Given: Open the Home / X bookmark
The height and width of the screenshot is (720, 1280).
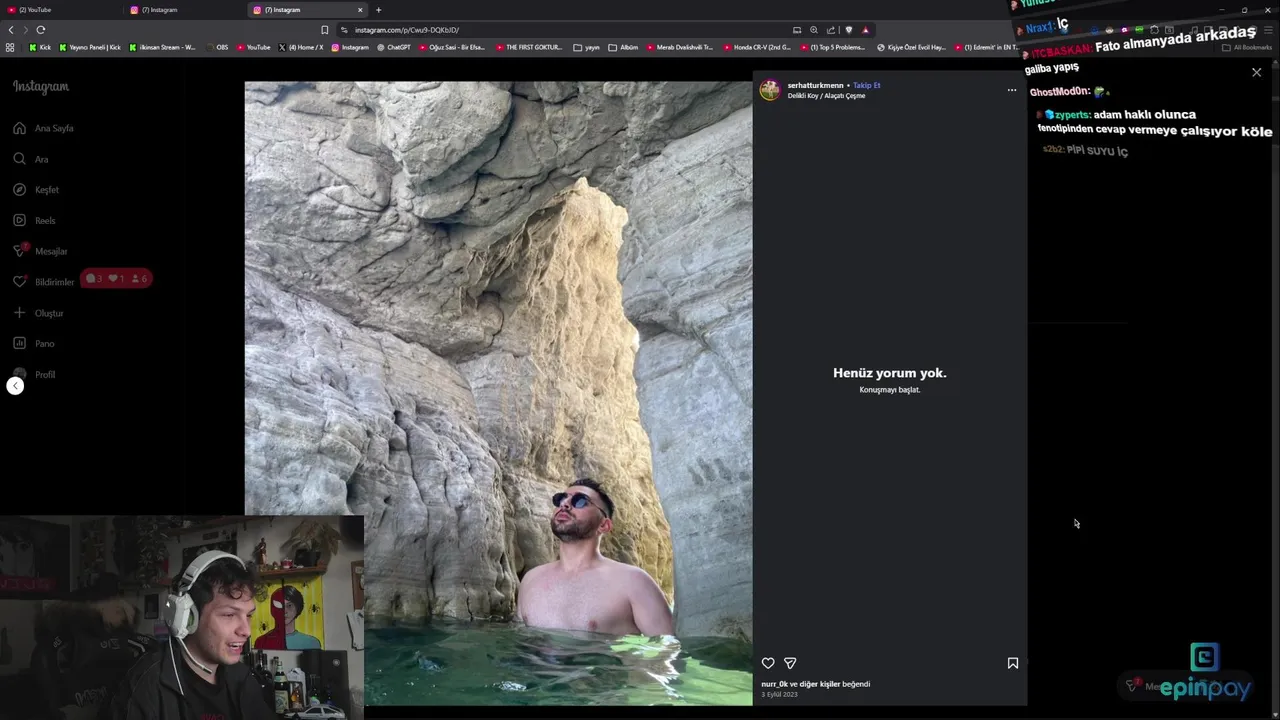Looking at the screenshot, I should 301,47.
